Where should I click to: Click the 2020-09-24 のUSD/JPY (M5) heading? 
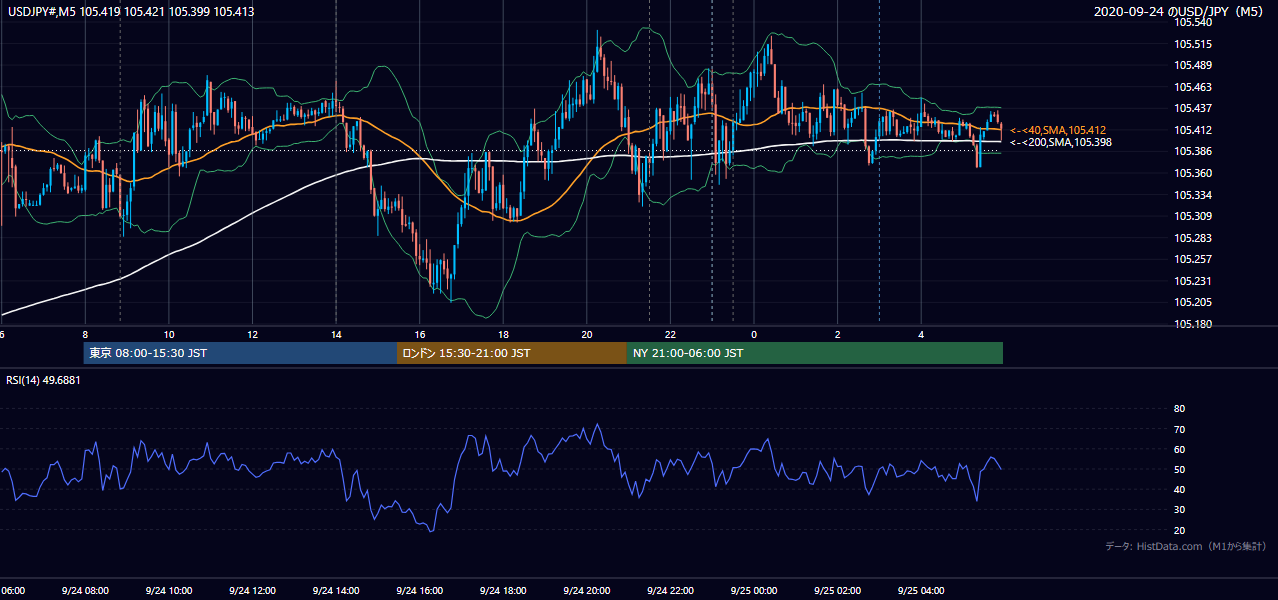pos(1180,12)
